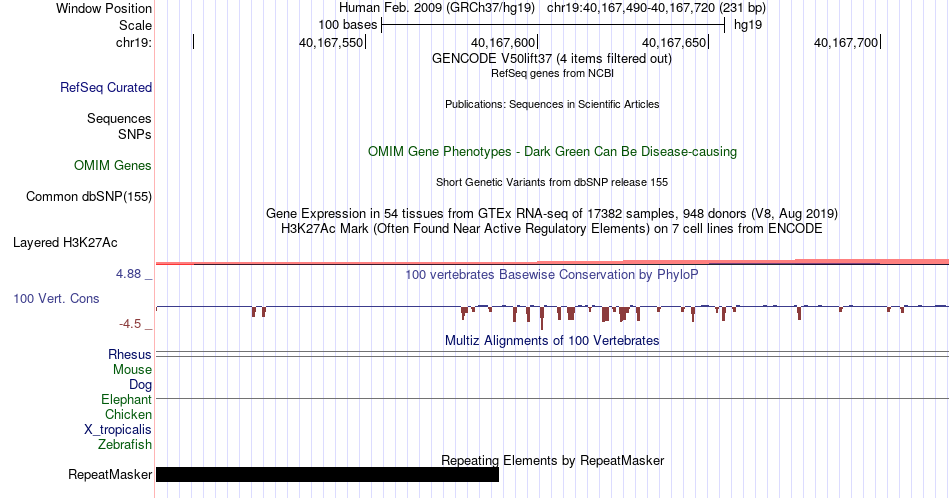Click the 4.88 PhyloP upper scale value
Image resolution: width=950 pixels, height=498 pixels.
[128, 274]
